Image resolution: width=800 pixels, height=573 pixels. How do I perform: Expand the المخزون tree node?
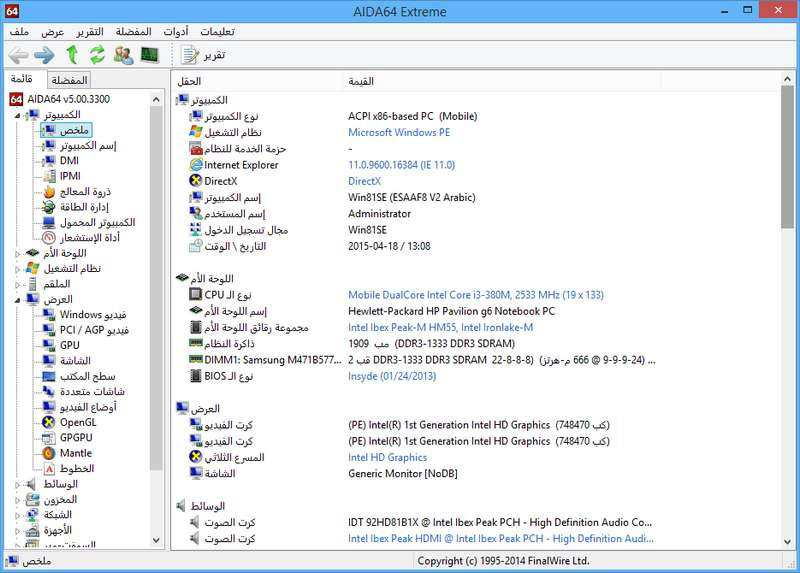[17, 500]
